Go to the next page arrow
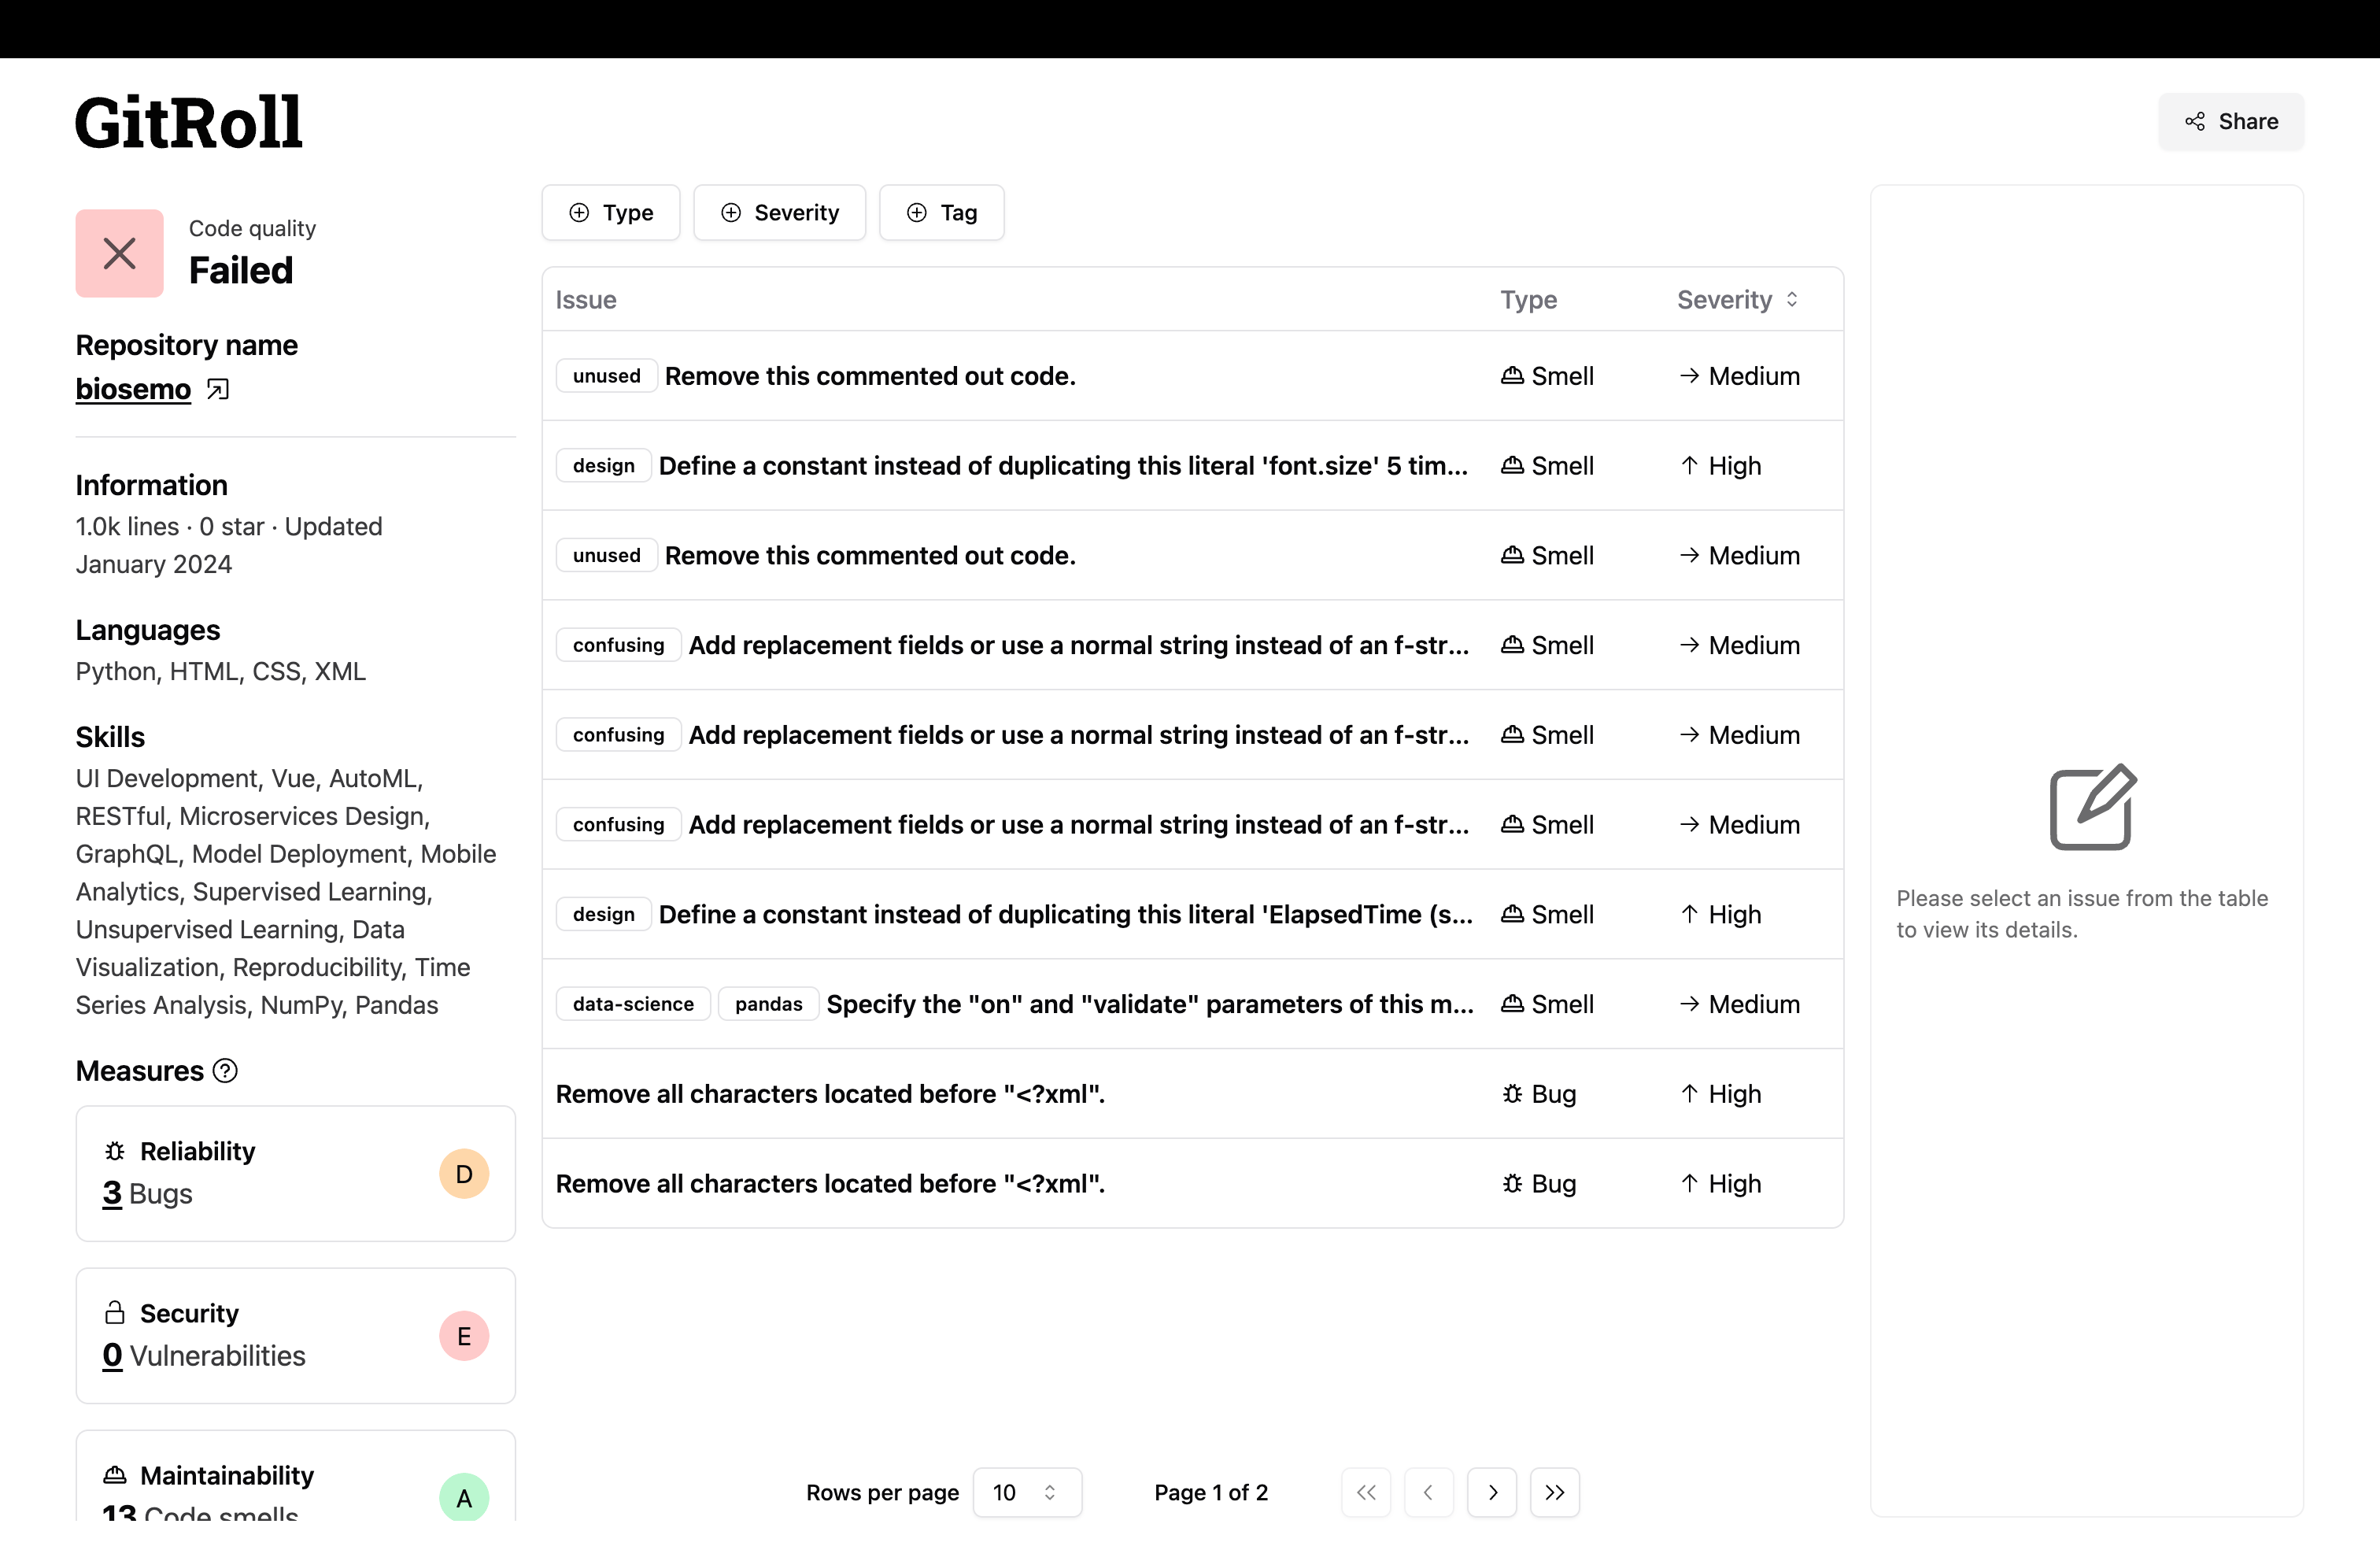Image resolution: width=2380 pixels, height=1546 pixels. tap(1491, 1492)
